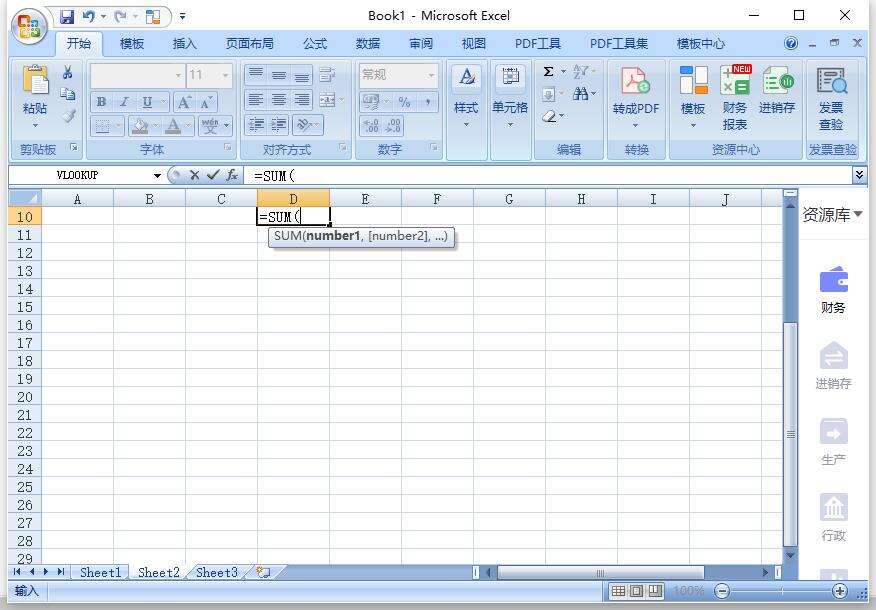
Task: Open the 模板 templates icon
Action: (x=693, y=98)
